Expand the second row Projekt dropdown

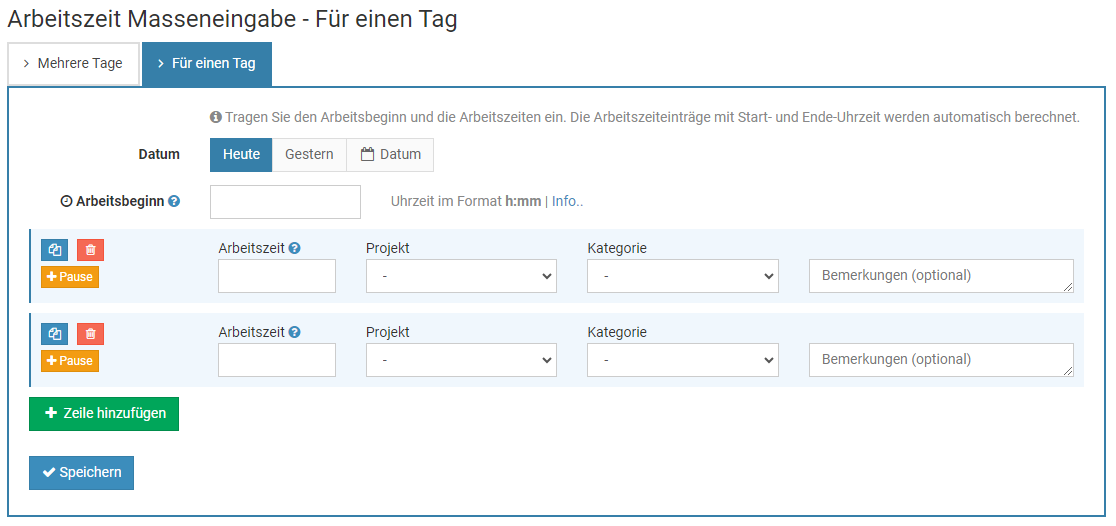pos(461,360)
